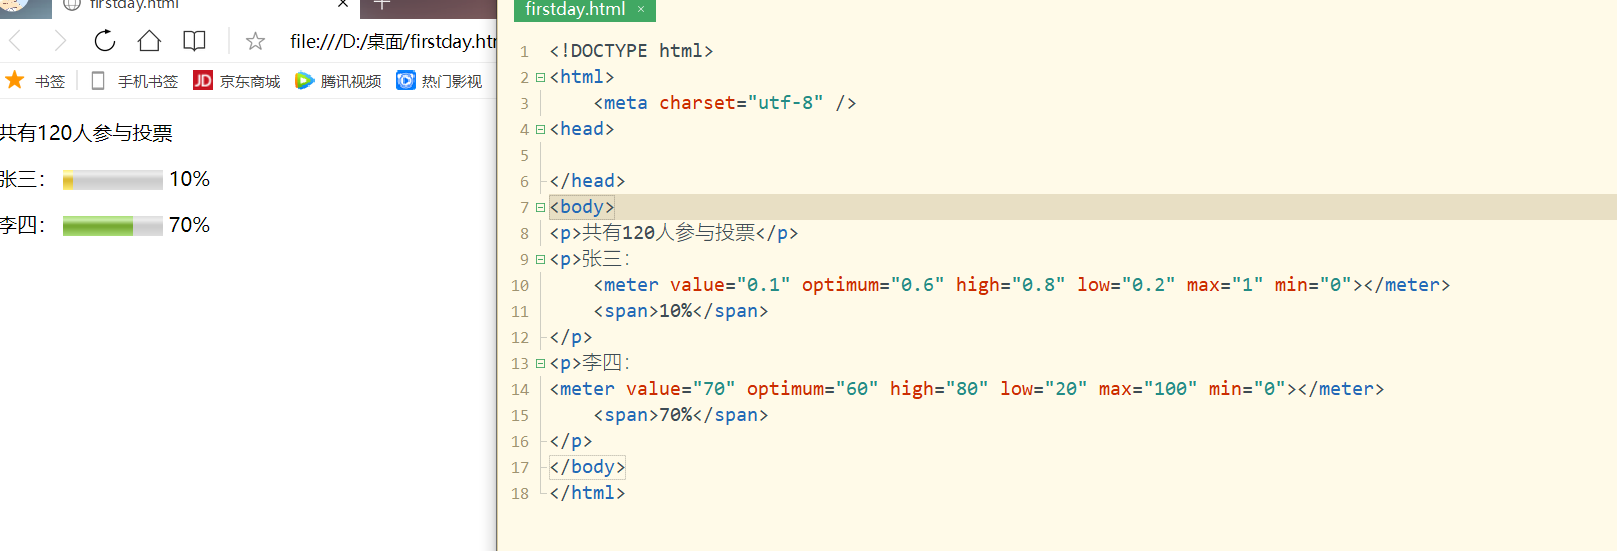Collapse the head fold marker on line 4
1617x551 pixels.
[540, 129]
